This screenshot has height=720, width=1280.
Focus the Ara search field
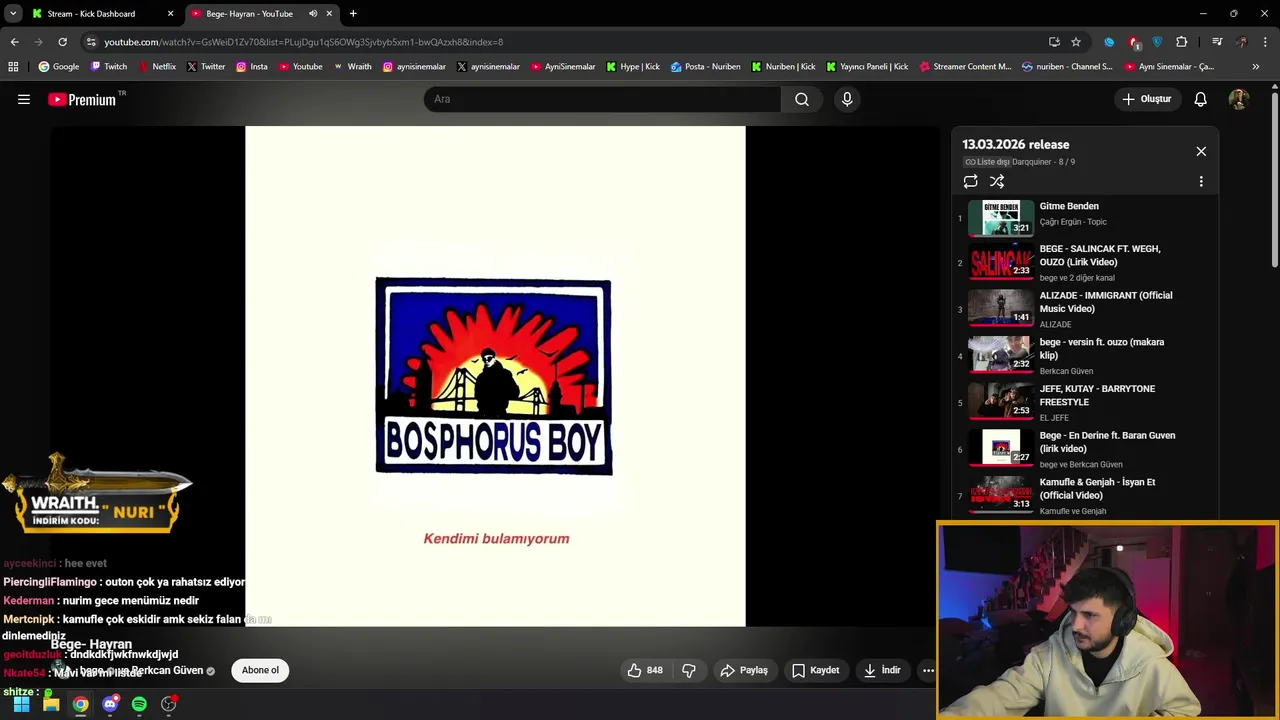(602, 99)
